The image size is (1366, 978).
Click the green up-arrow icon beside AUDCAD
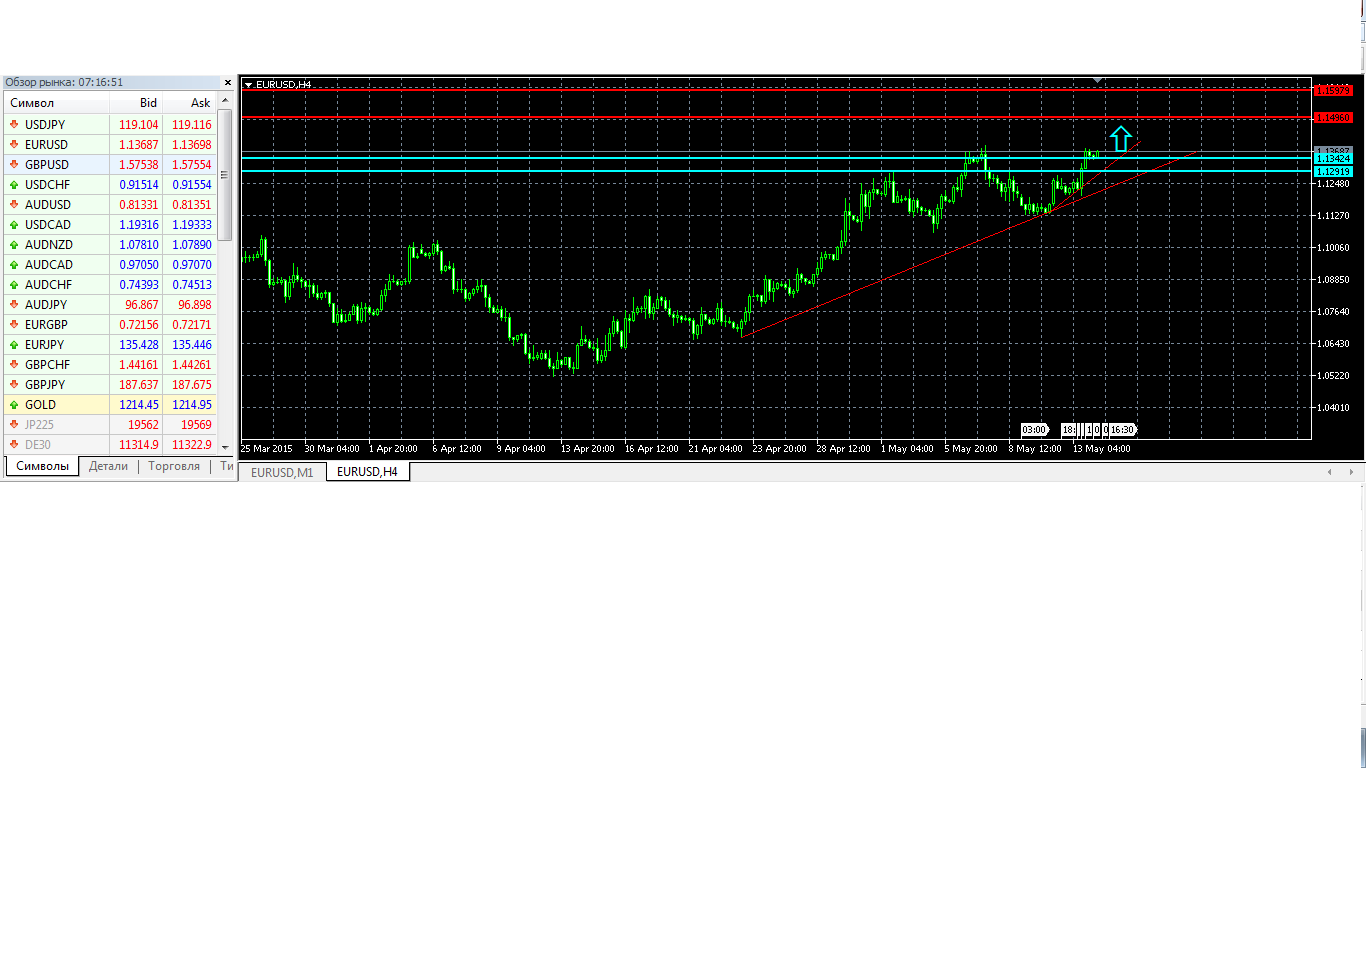pos(14,265)
